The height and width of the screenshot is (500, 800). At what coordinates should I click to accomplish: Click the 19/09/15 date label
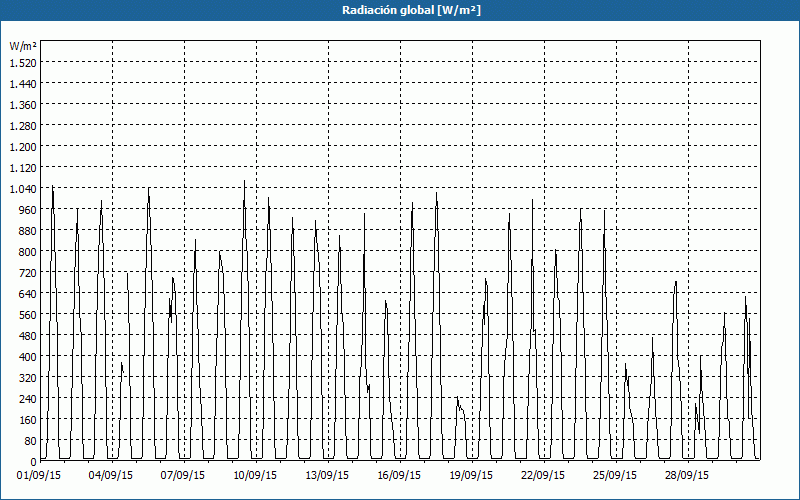[x=471, y=476]
